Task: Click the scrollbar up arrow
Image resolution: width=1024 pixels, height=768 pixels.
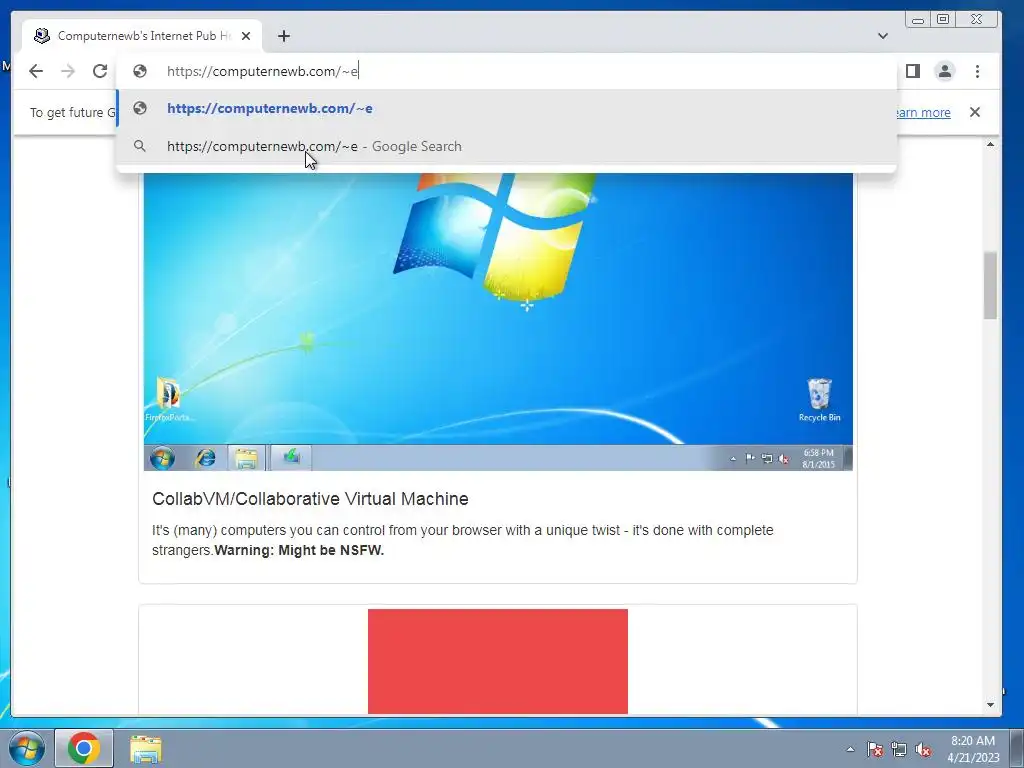Action: 991,144
